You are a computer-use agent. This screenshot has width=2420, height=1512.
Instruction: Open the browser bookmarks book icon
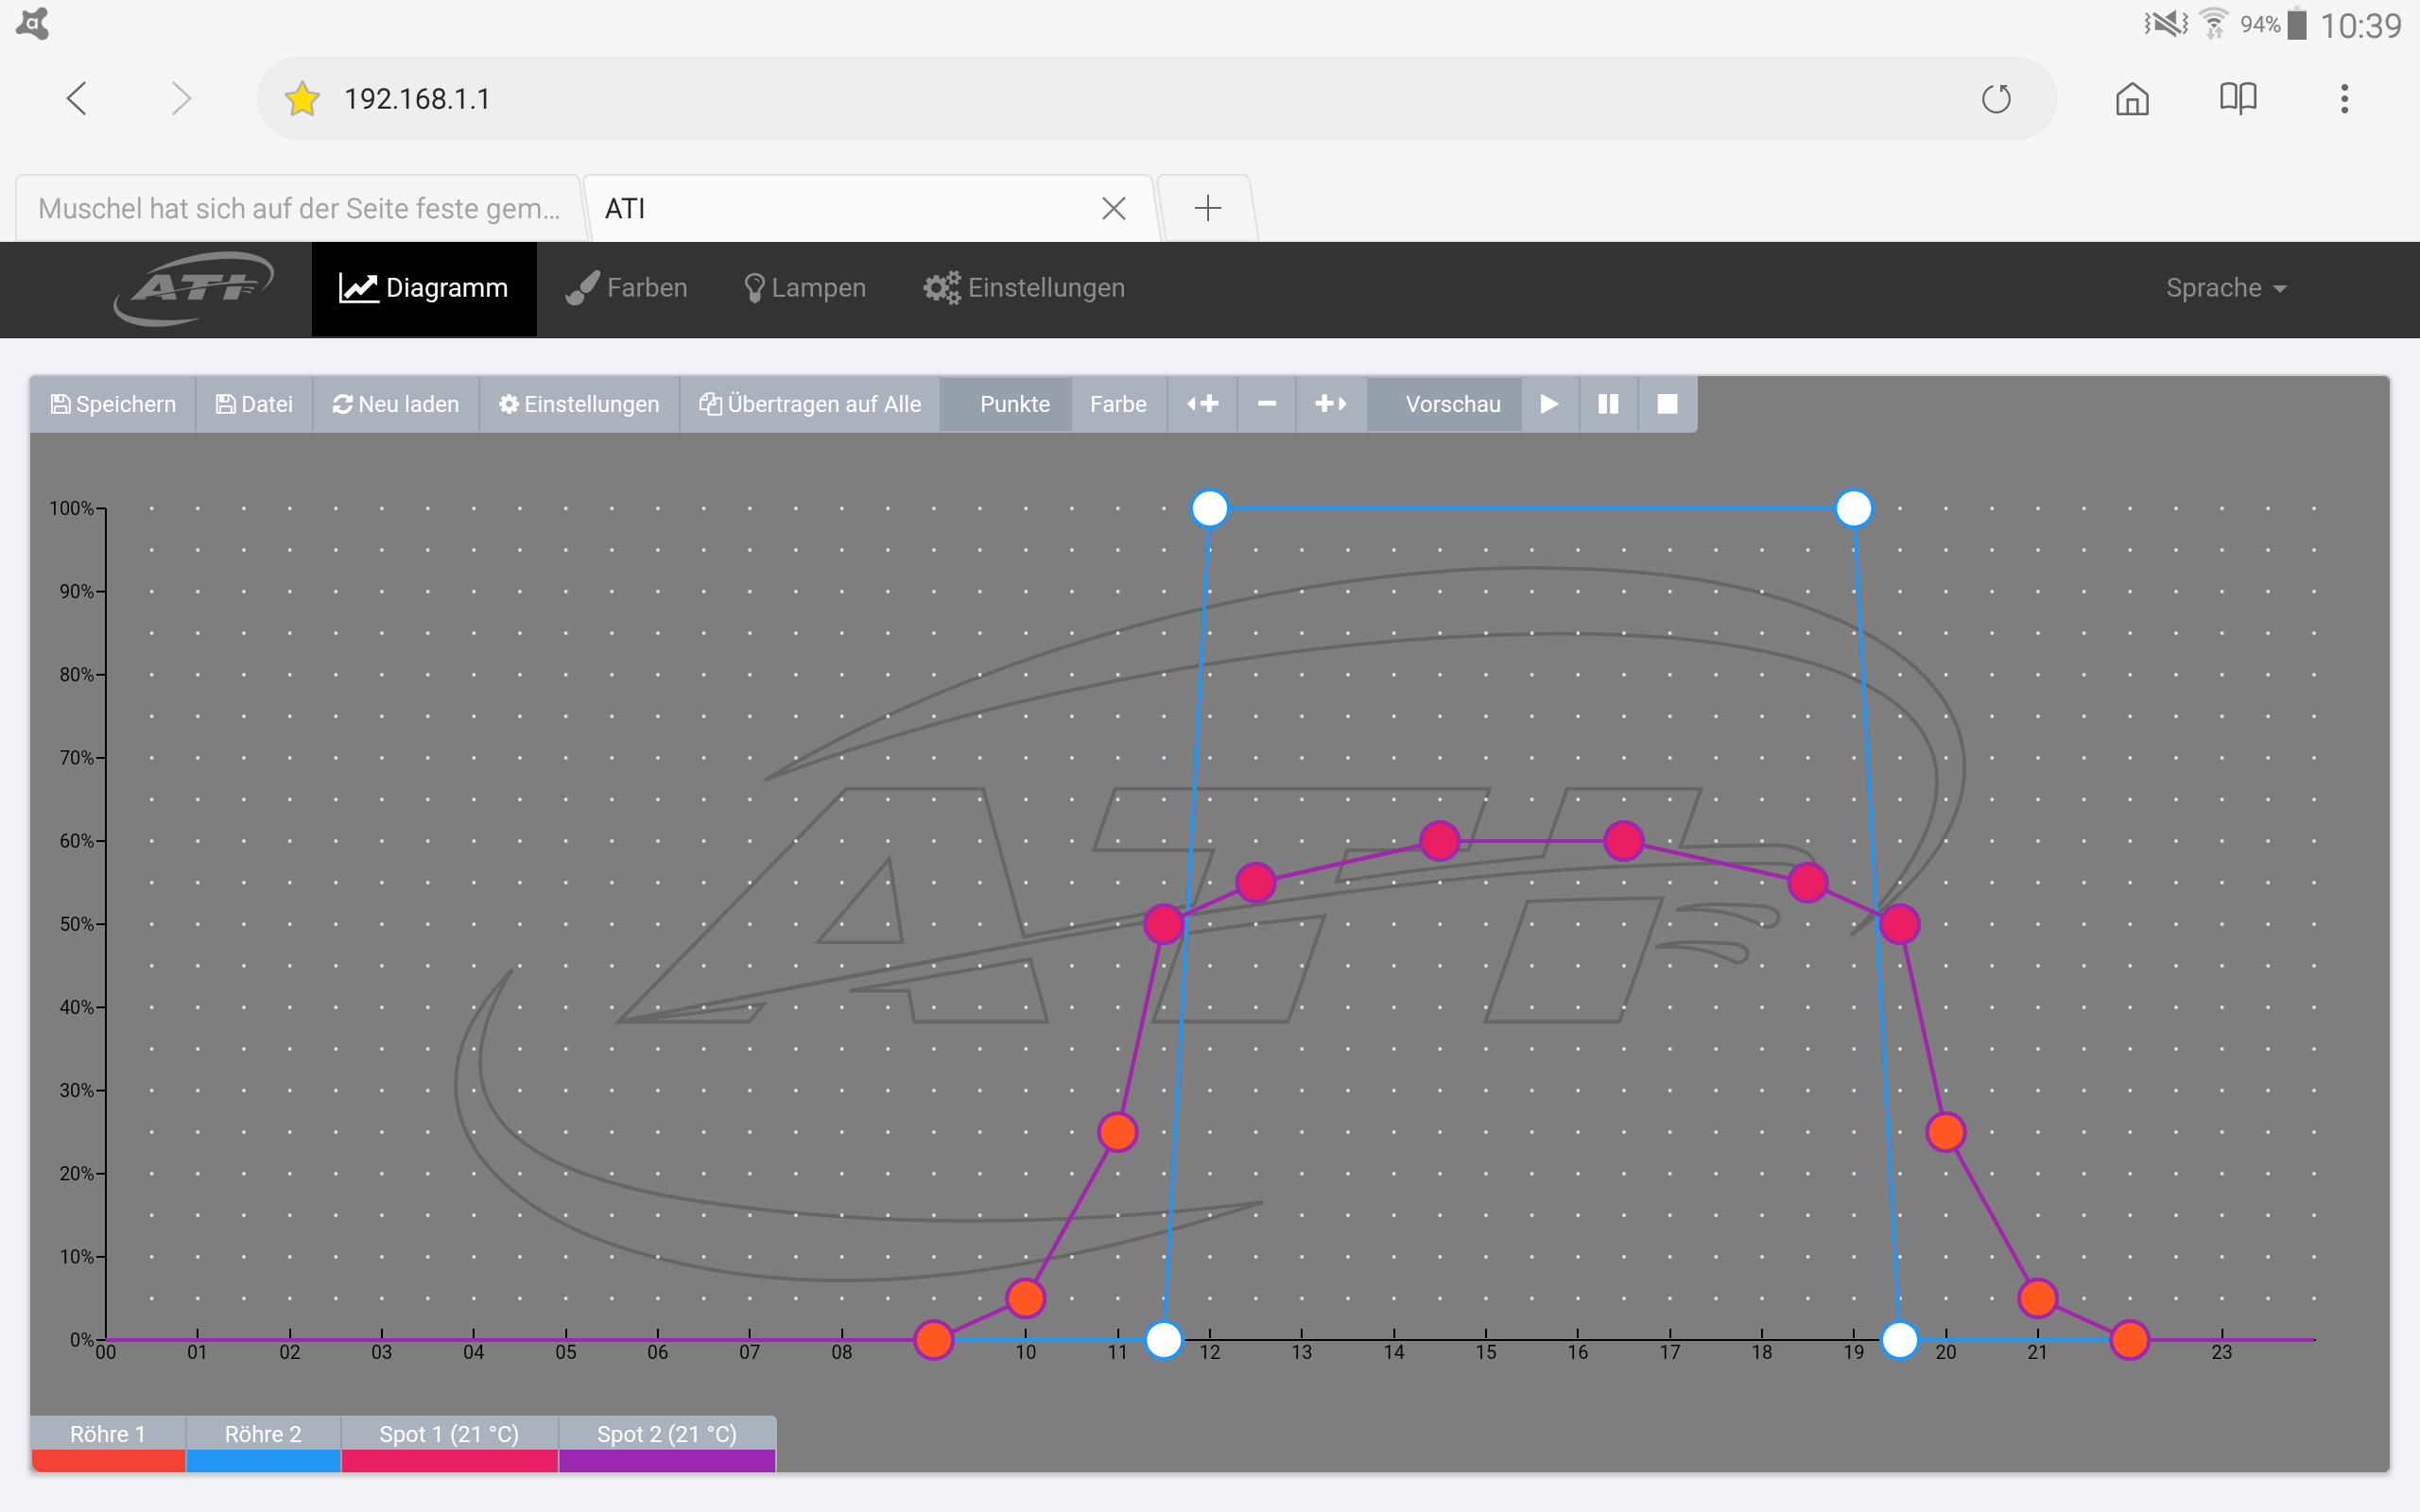click(2237, 99)
